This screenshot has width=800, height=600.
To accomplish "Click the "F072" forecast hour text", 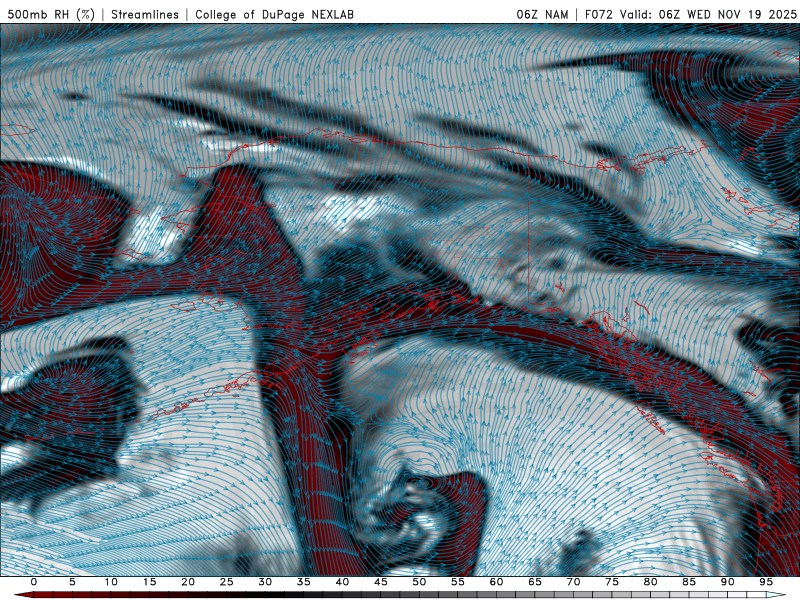I will (598, 14).
